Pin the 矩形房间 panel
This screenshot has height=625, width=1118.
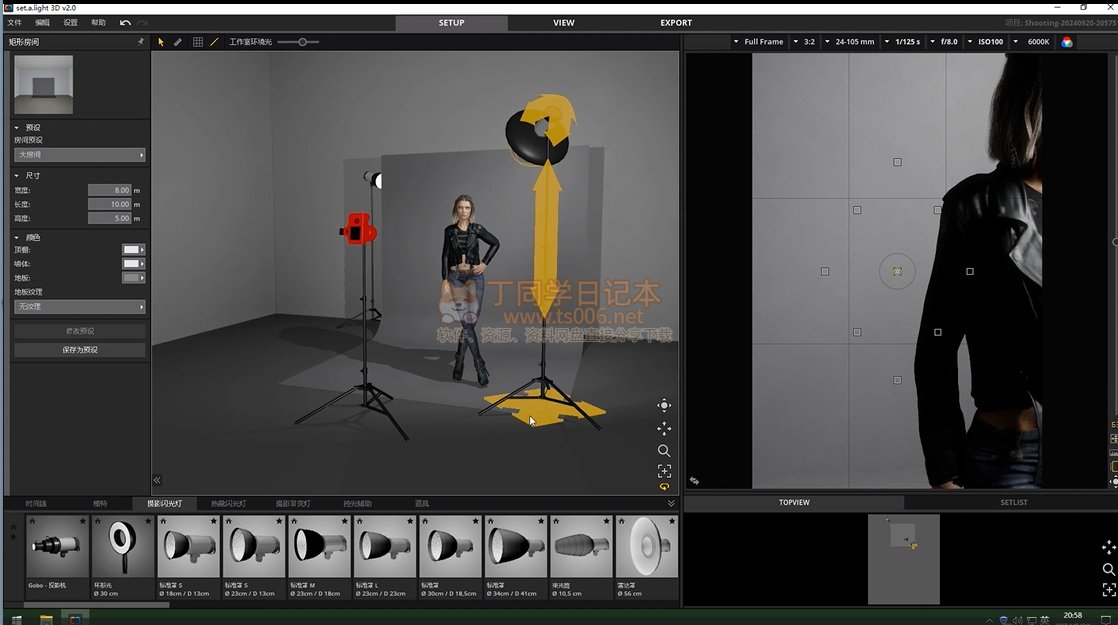coord(140,42)
